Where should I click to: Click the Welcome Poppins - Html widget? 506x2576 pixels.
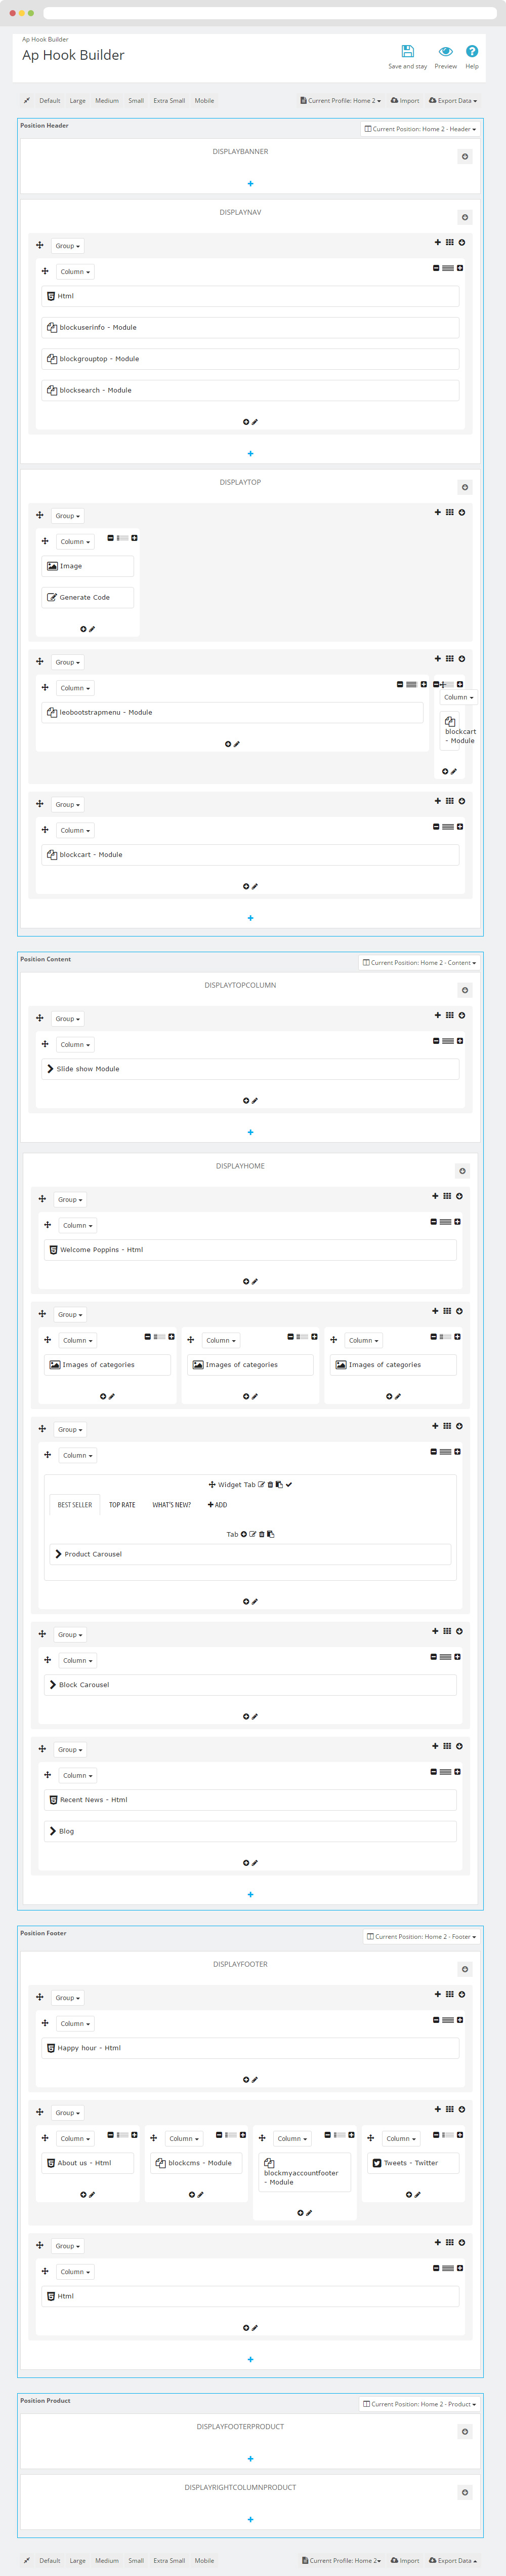250,1249
